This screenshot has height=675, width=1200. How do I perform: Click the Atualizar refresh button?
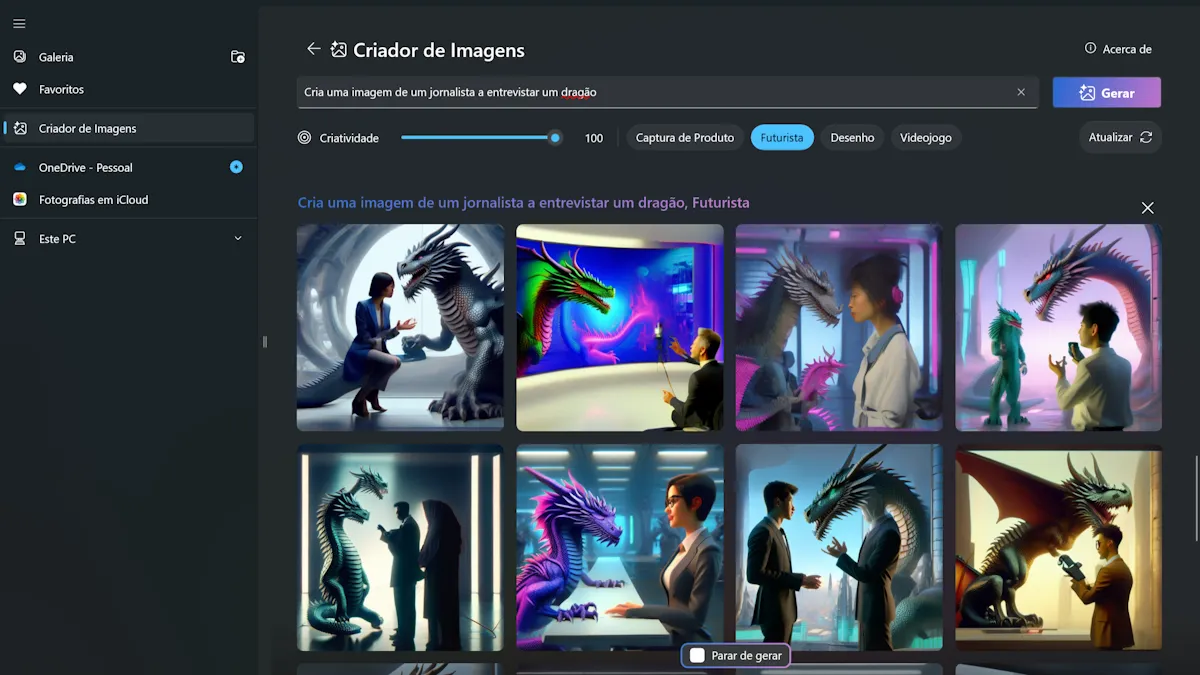[1120, 137]
